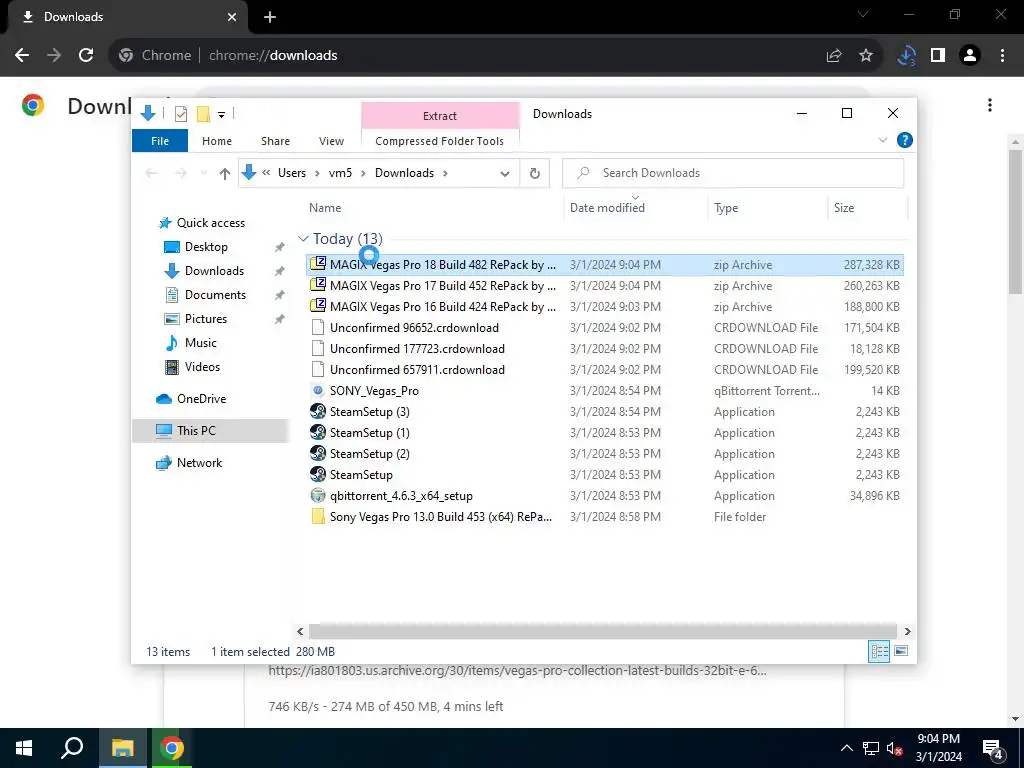Open Desktop in the navigation pane
The image size is (1024, 768).
pos(206,247)
